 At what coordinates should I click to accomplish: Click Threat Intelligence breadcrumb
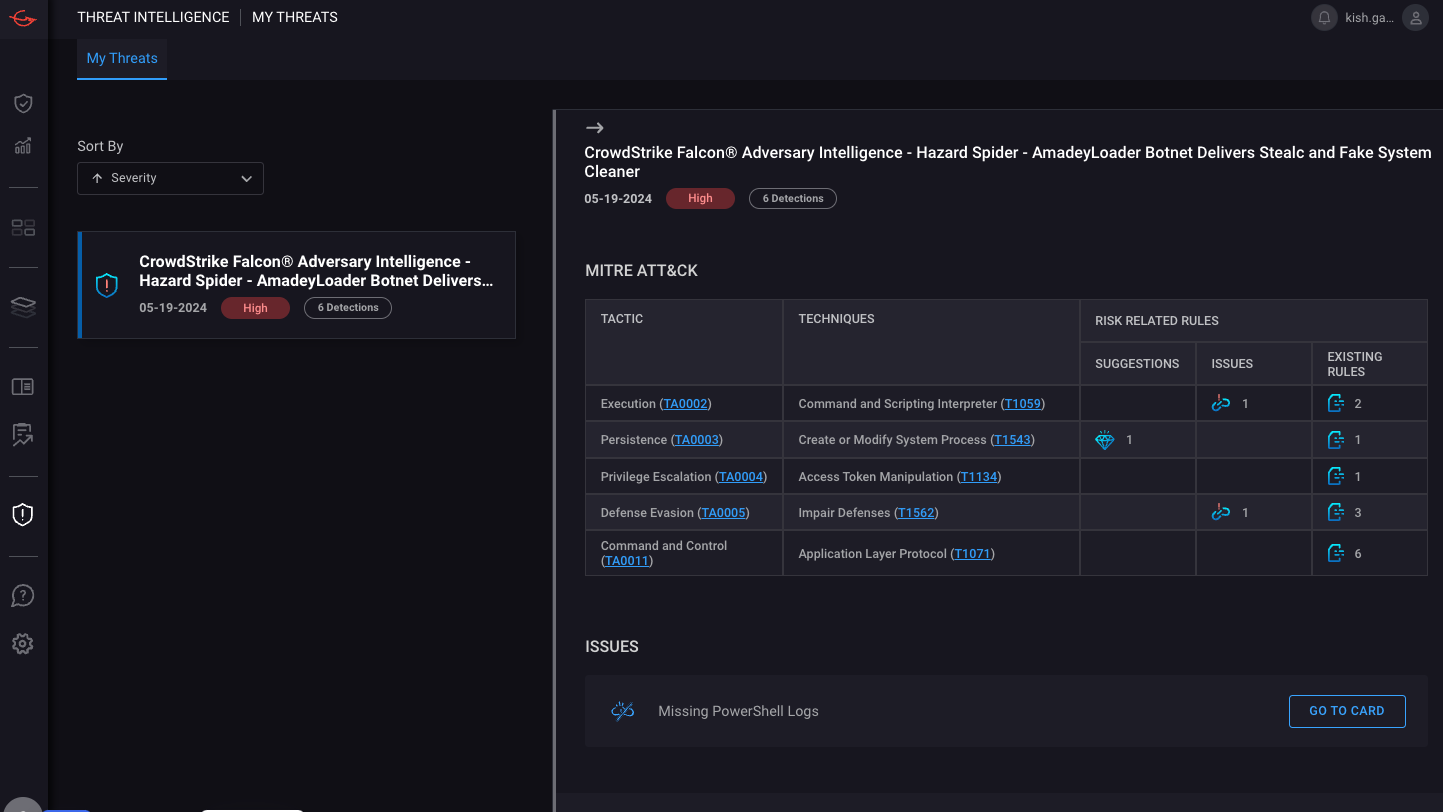[153, 17]
